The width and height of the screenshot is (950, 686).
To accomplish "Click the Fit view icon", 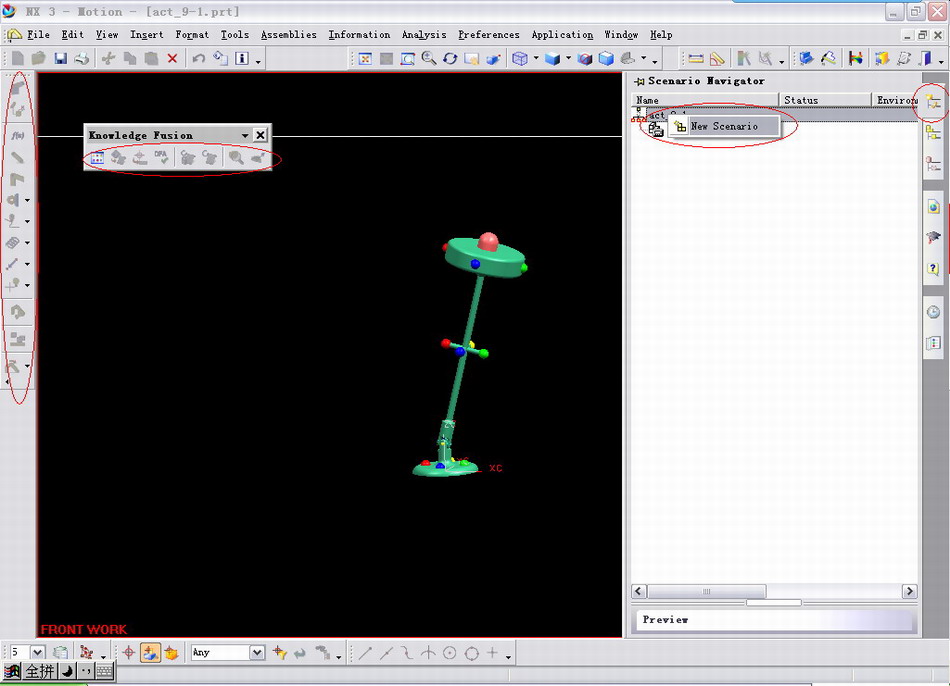I will pyautogui.click(x=365, y=58).
